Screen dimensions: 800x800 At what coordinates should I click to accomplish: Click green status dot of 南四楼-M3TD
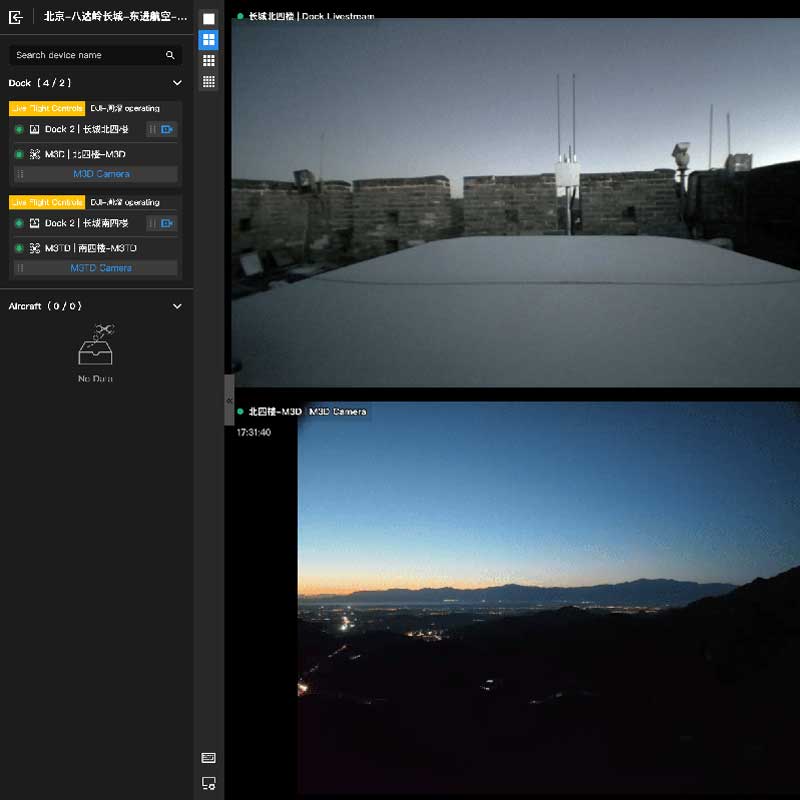point(19,248)
